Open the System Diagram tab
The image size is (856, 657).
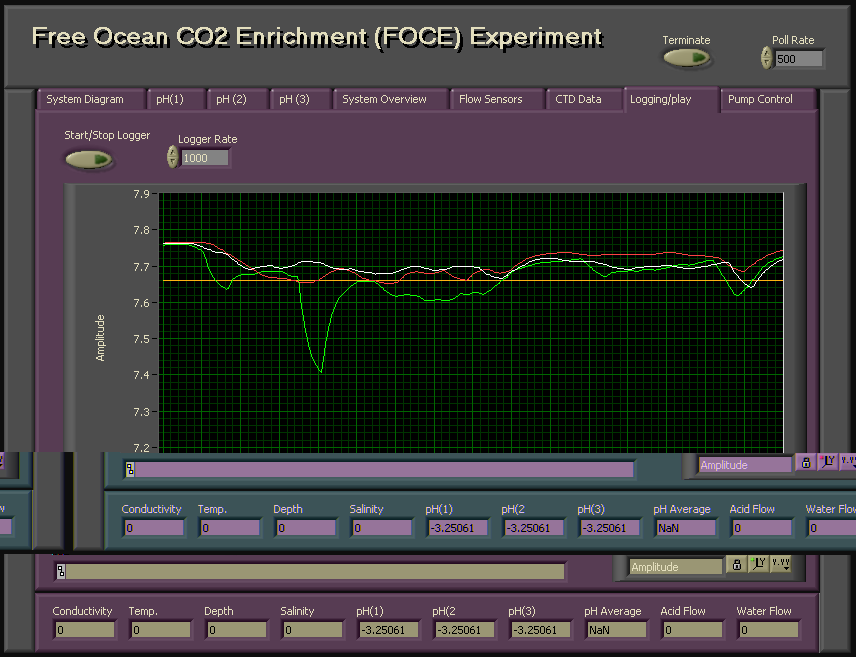coord(85,99)
